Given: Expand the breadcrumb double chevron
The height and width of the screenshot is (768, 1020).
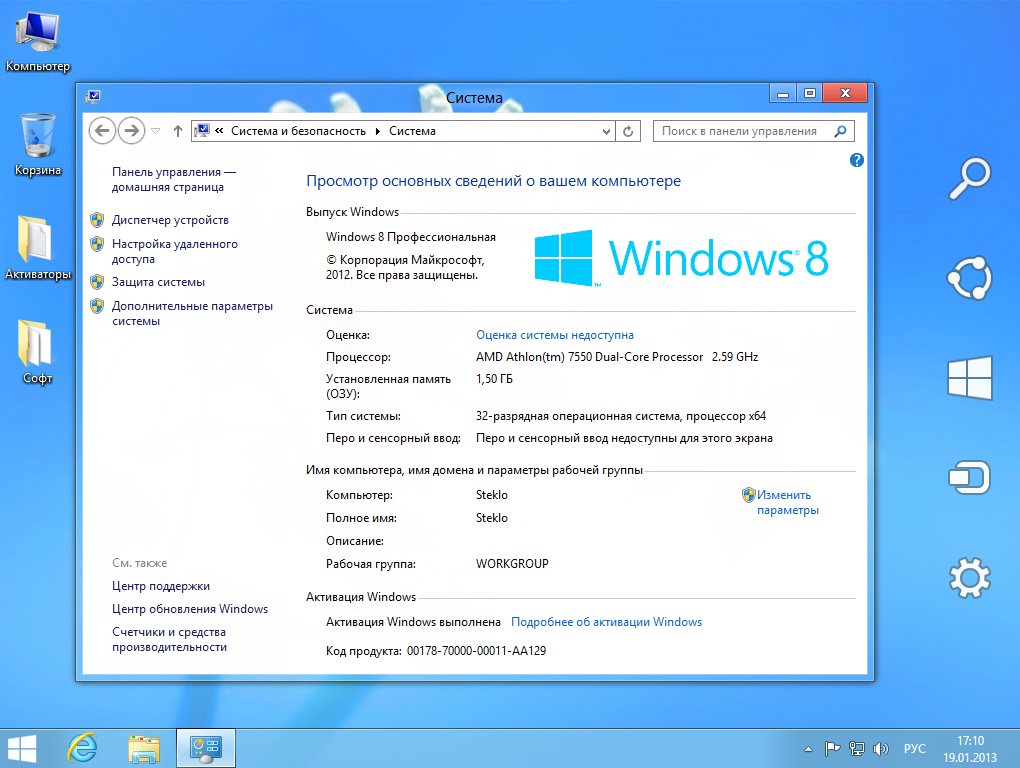Looking at the screenshot, I should [x=219, y=131].
